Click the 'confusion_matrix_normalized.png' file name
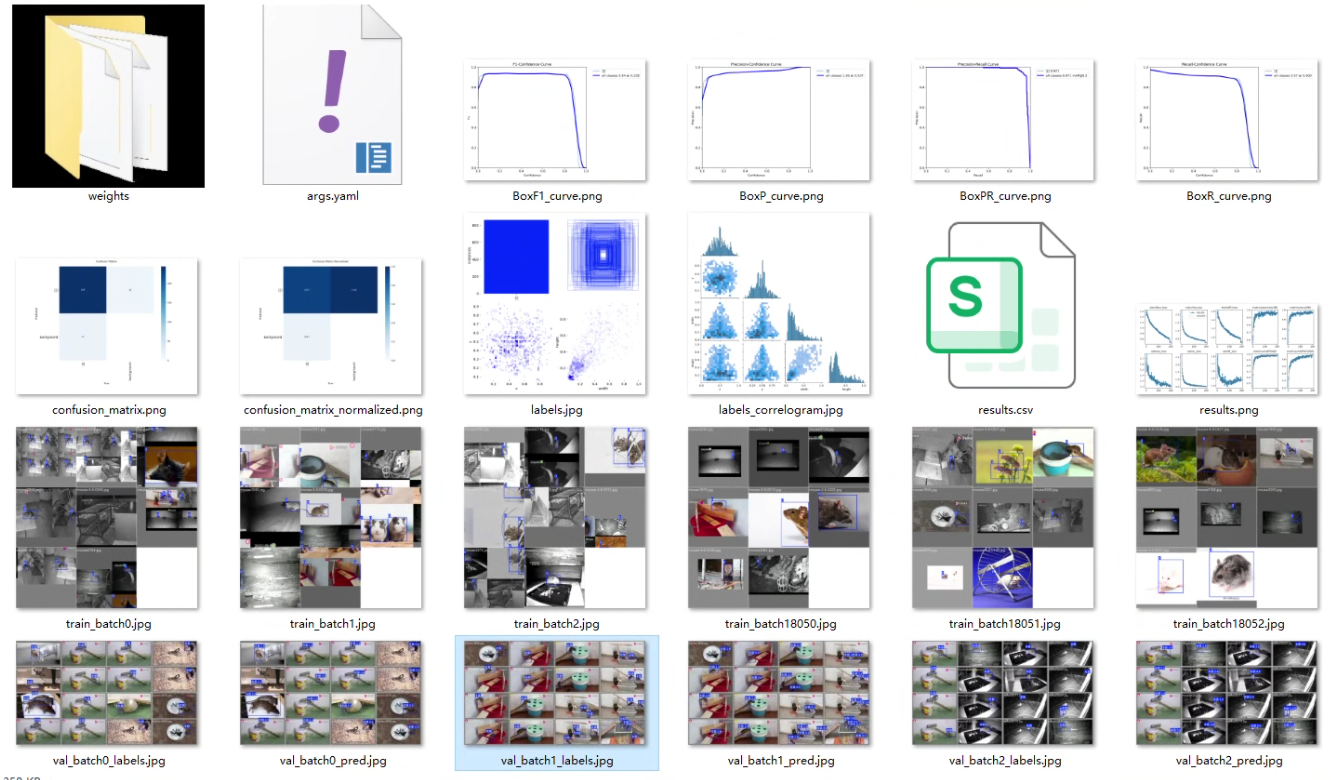Image resolution: width=1331 pixels, height=780 pixels. (333, 410)
